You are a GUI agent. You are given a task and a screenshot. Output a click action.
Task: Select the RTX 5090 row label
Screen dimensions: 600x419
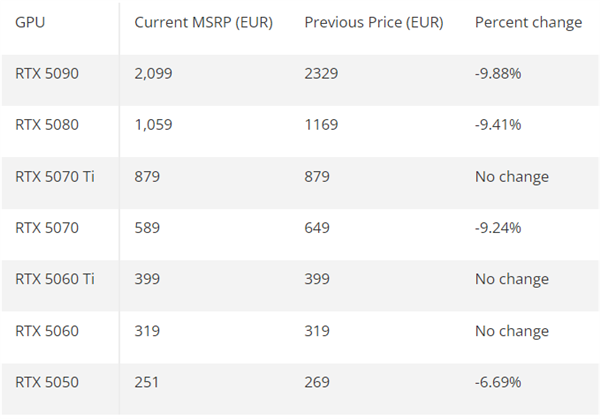point(47,73)
